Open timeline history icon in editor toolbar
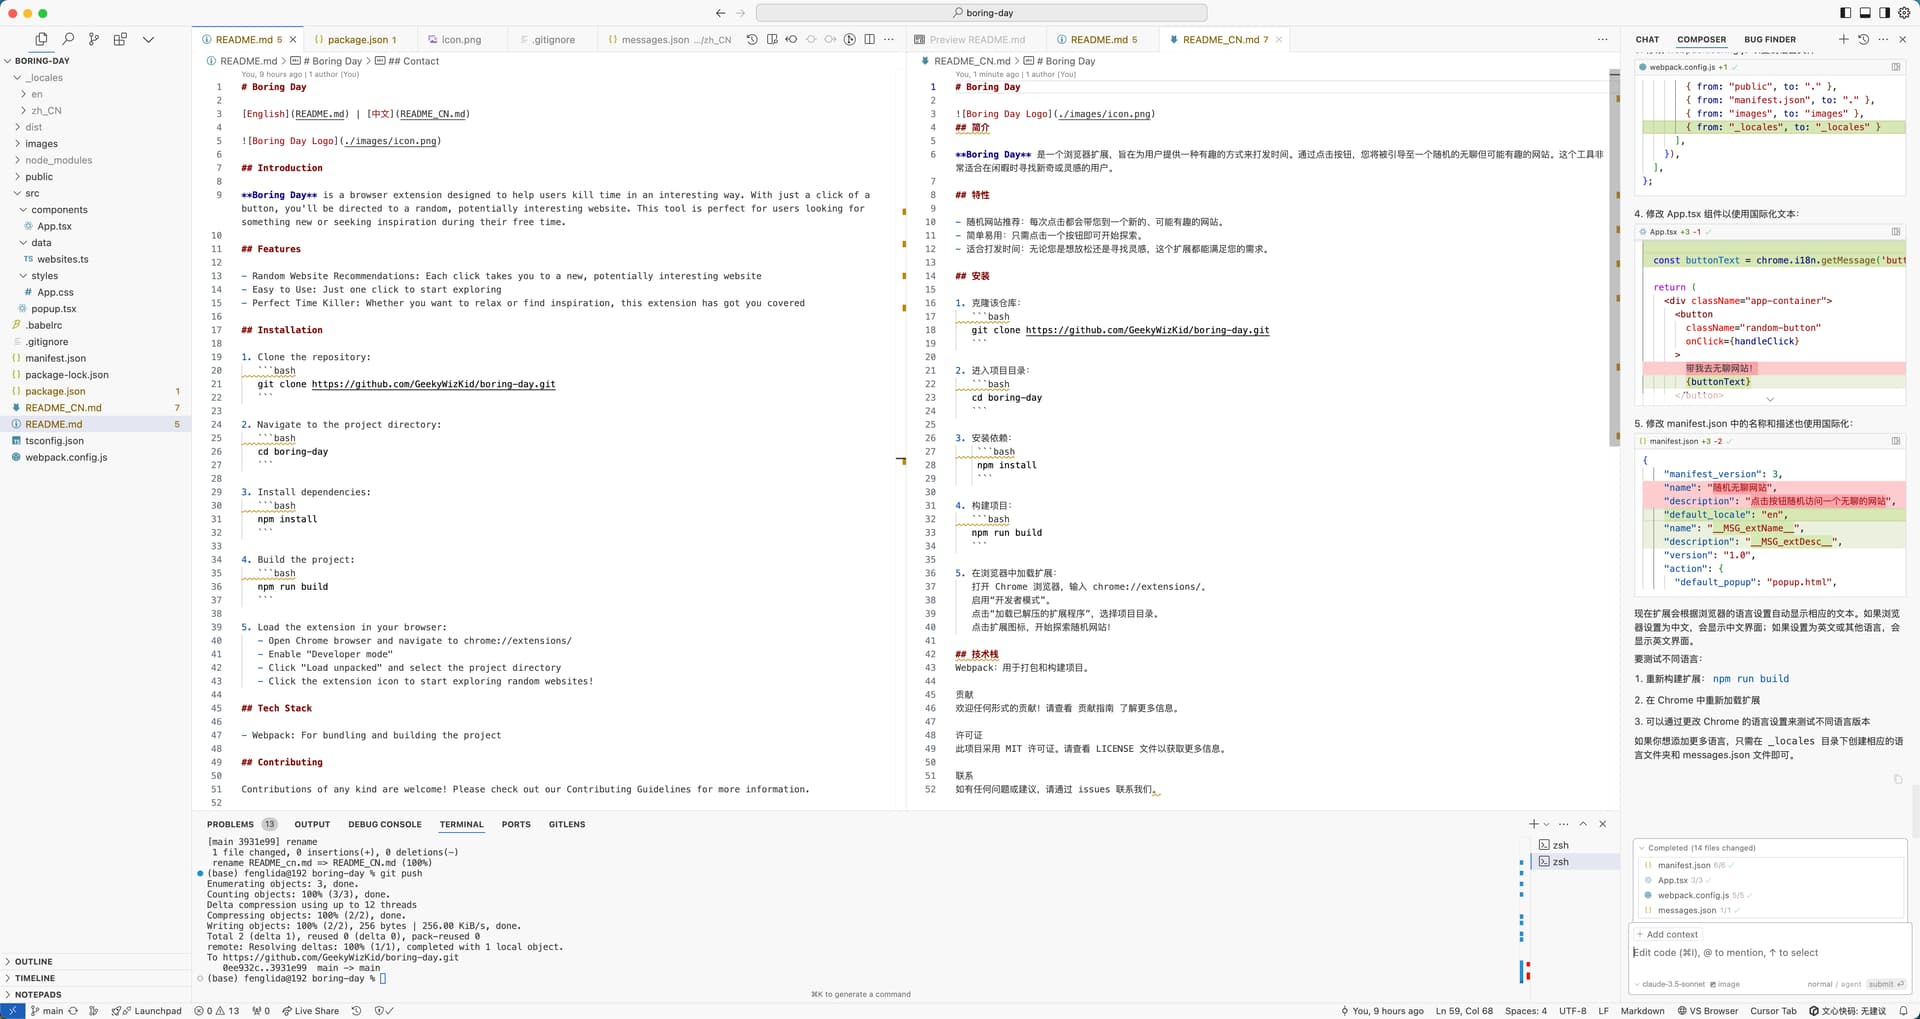Viewport: 1920px width, 1019px height. coord(752,39)
